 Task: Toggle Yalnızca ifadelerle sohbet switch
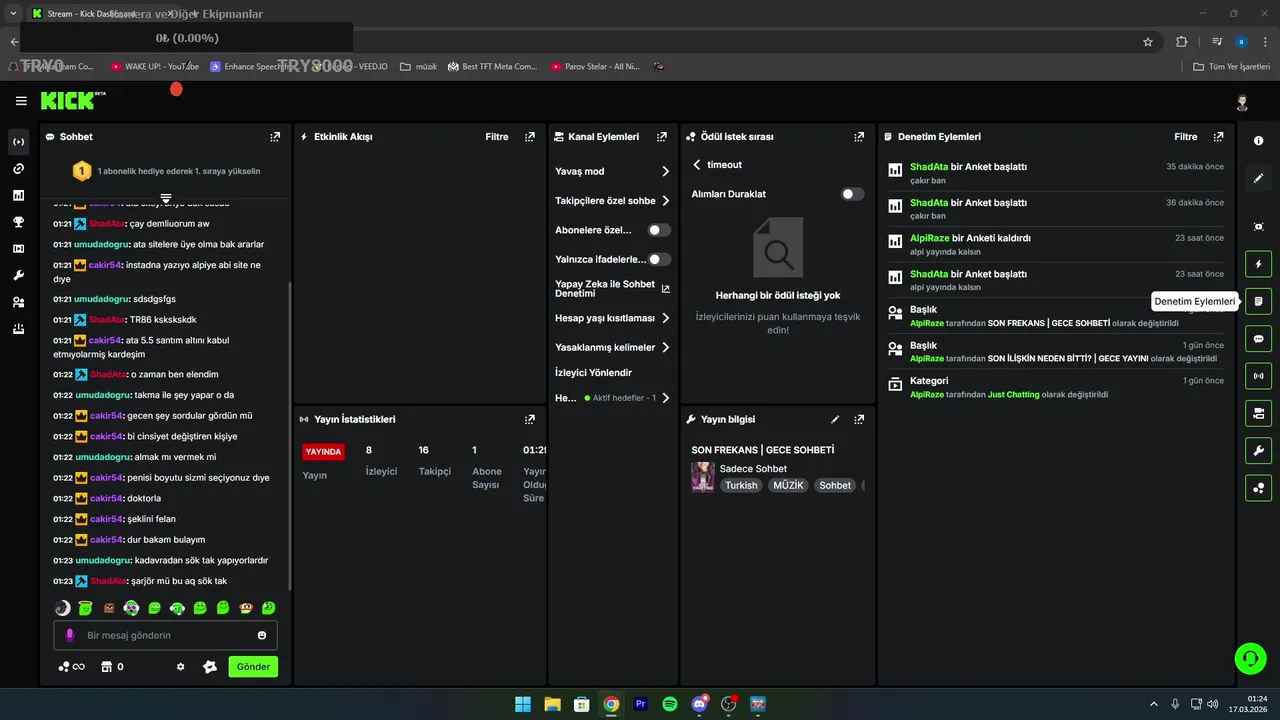click(659, 259)
